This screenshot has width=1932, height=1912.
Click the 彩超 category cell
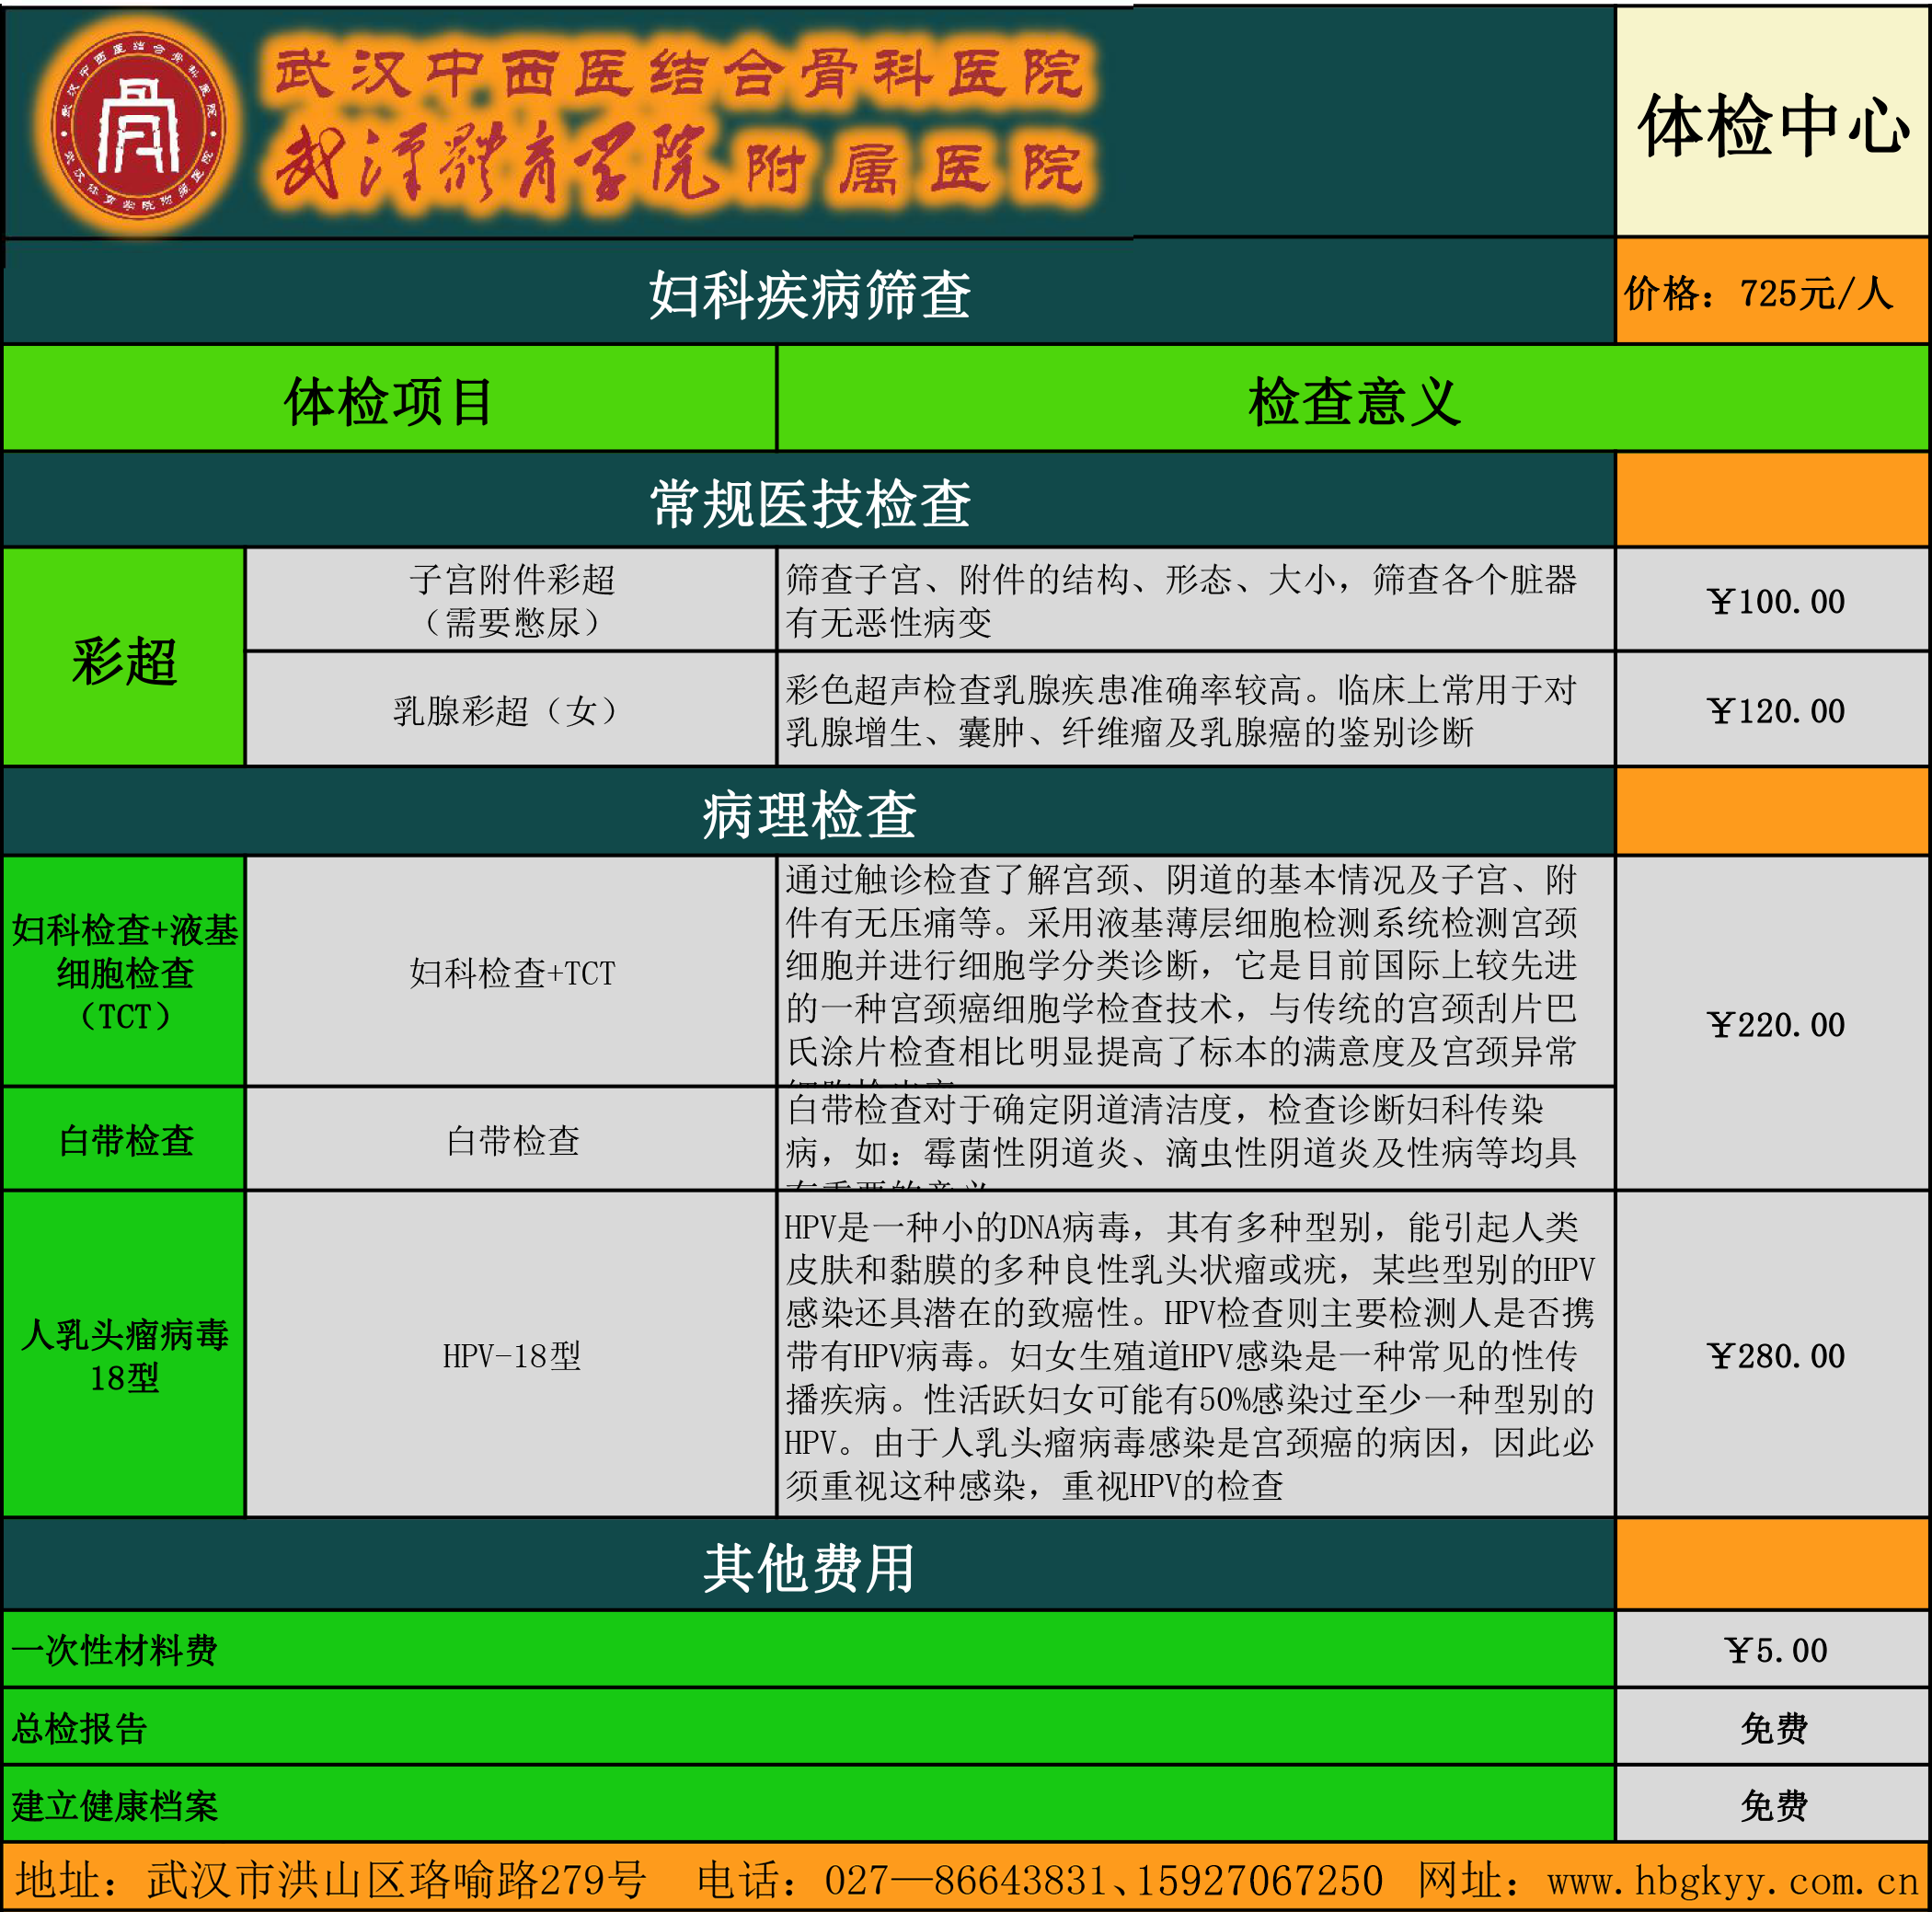(x=124, y=658)
